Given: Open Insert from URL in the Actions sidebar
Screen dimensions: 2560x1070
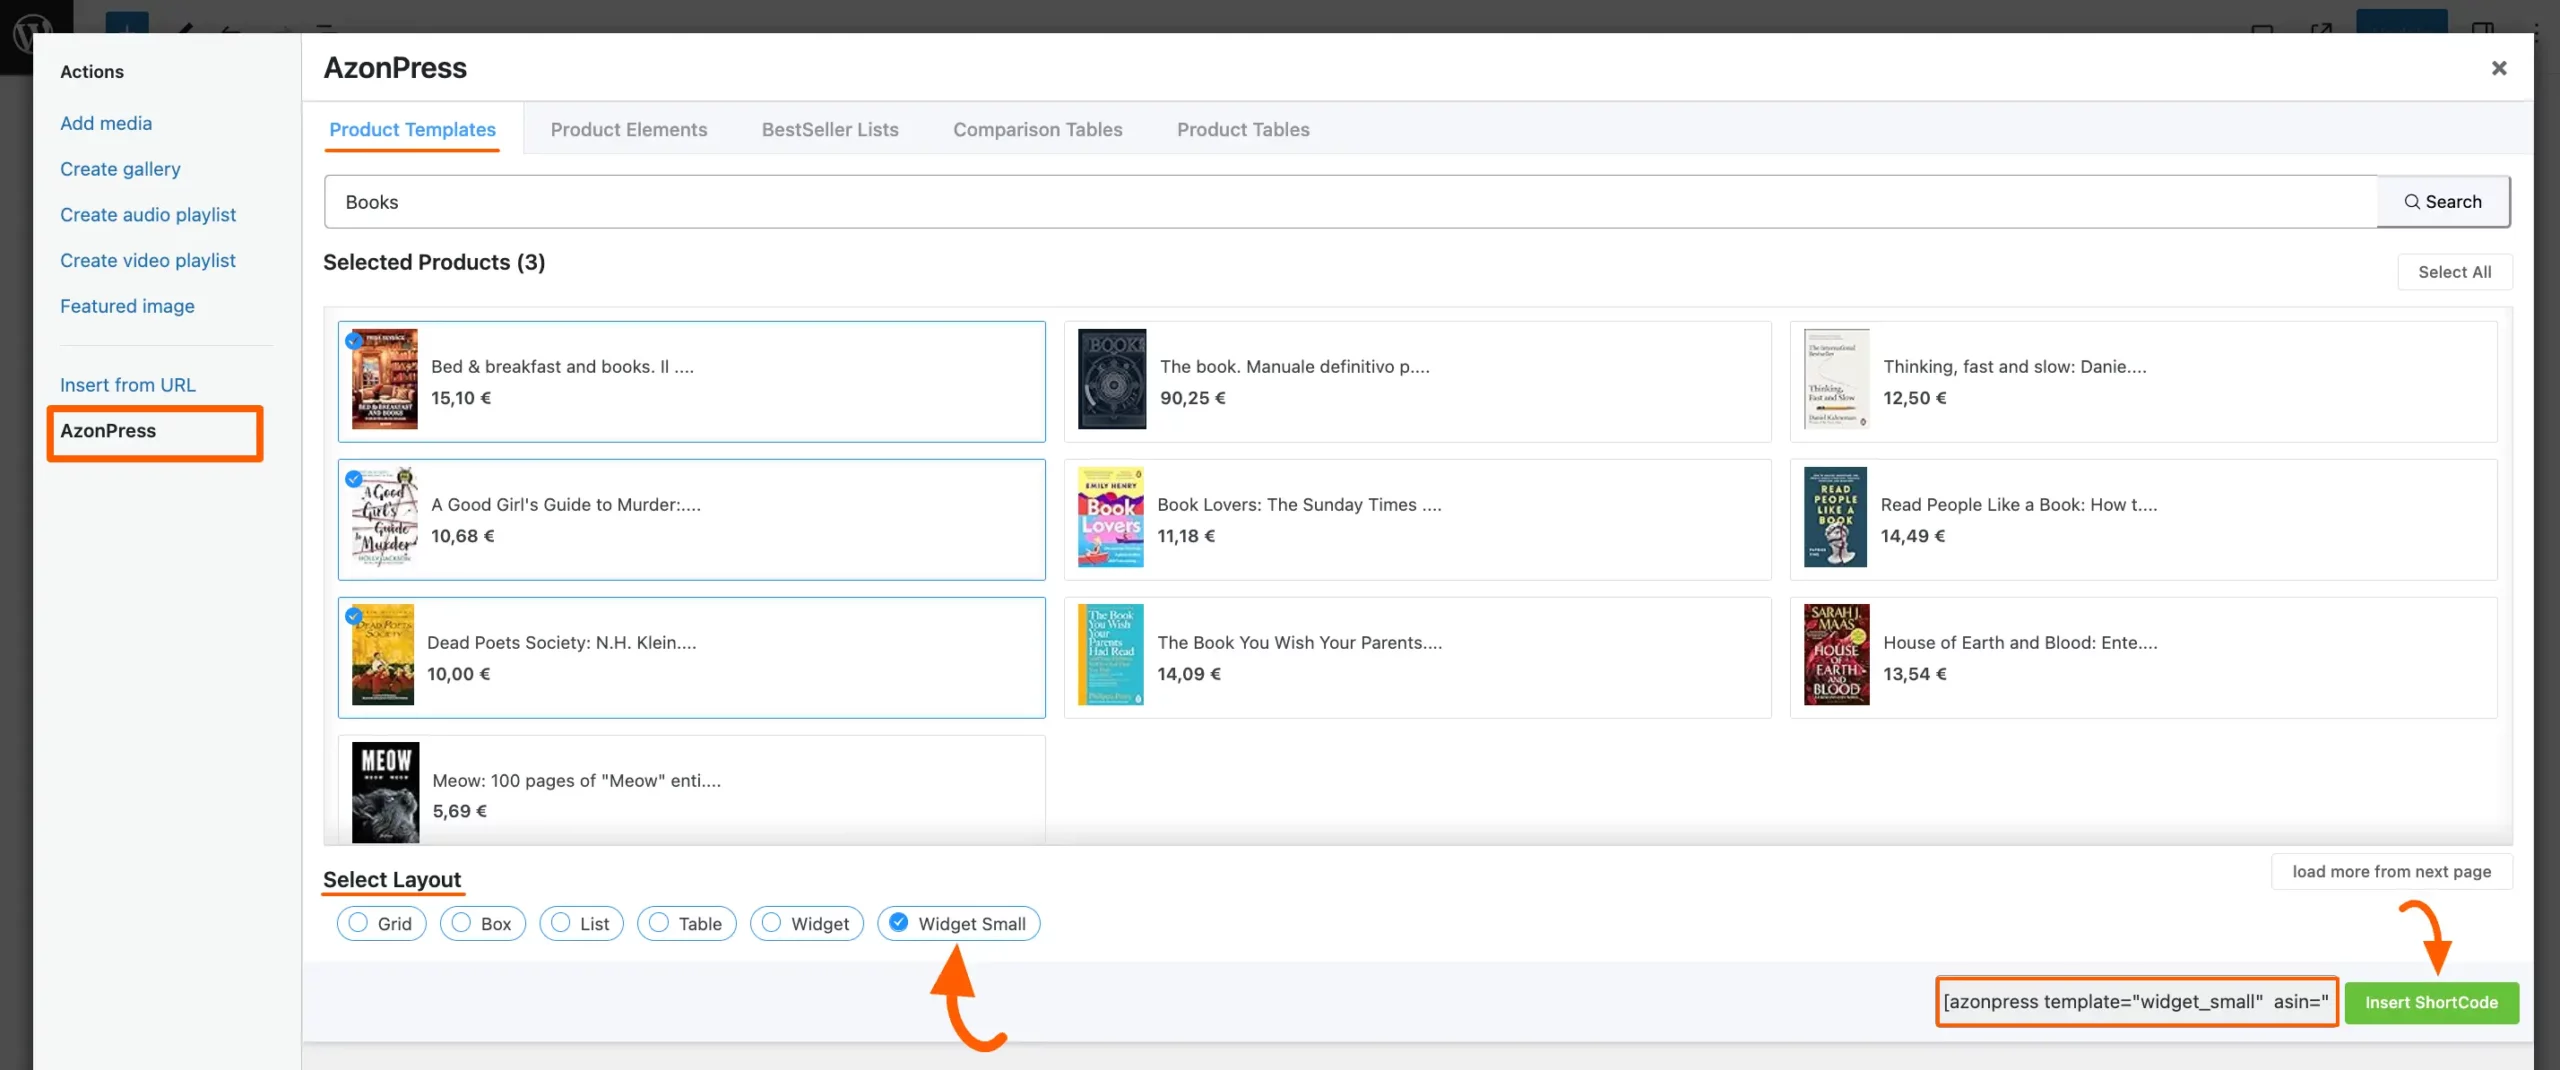Looking at the screenshot, I should click(x=128, y=384).
